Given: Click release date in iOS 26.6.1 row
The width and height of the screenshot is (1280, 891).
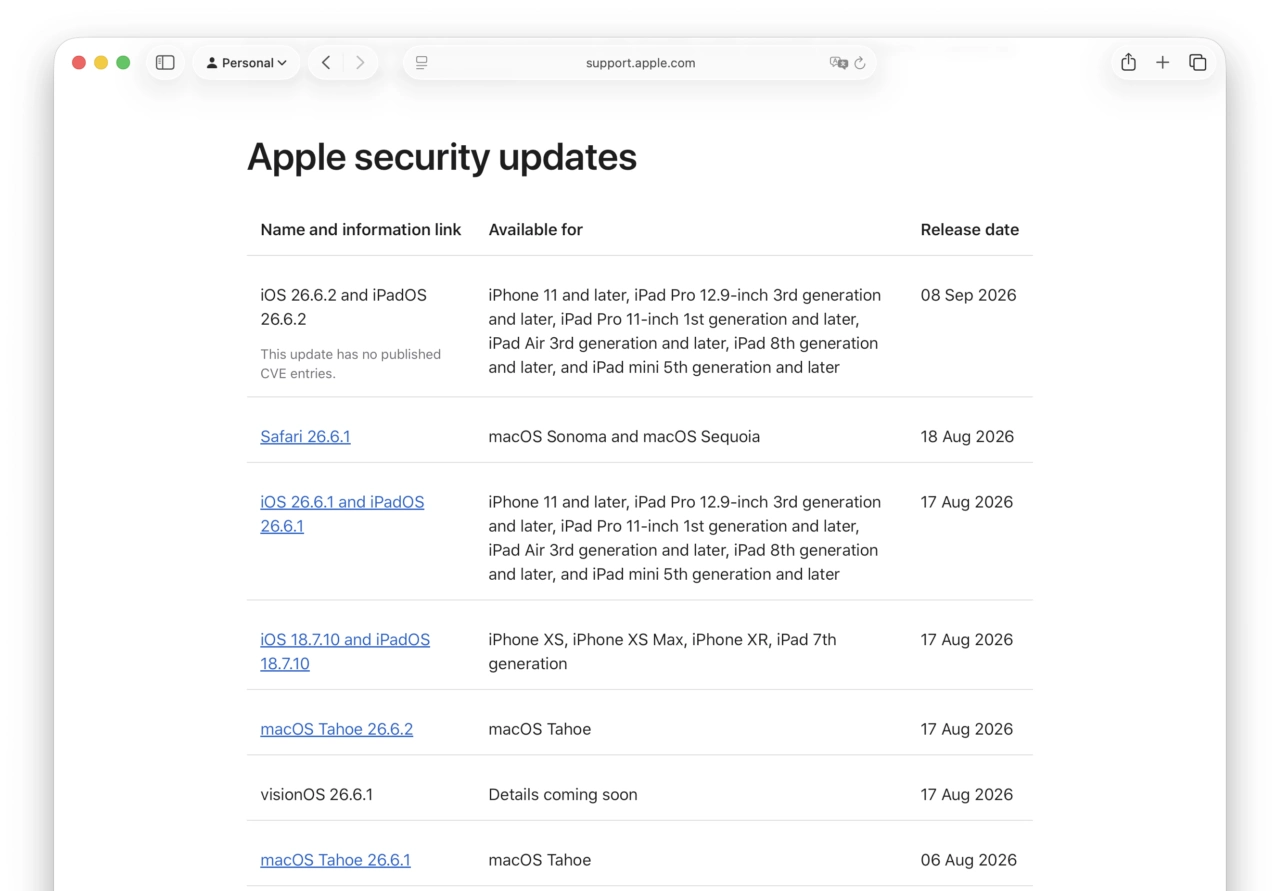Looking at the screenshot, I should tap(966, 502).
